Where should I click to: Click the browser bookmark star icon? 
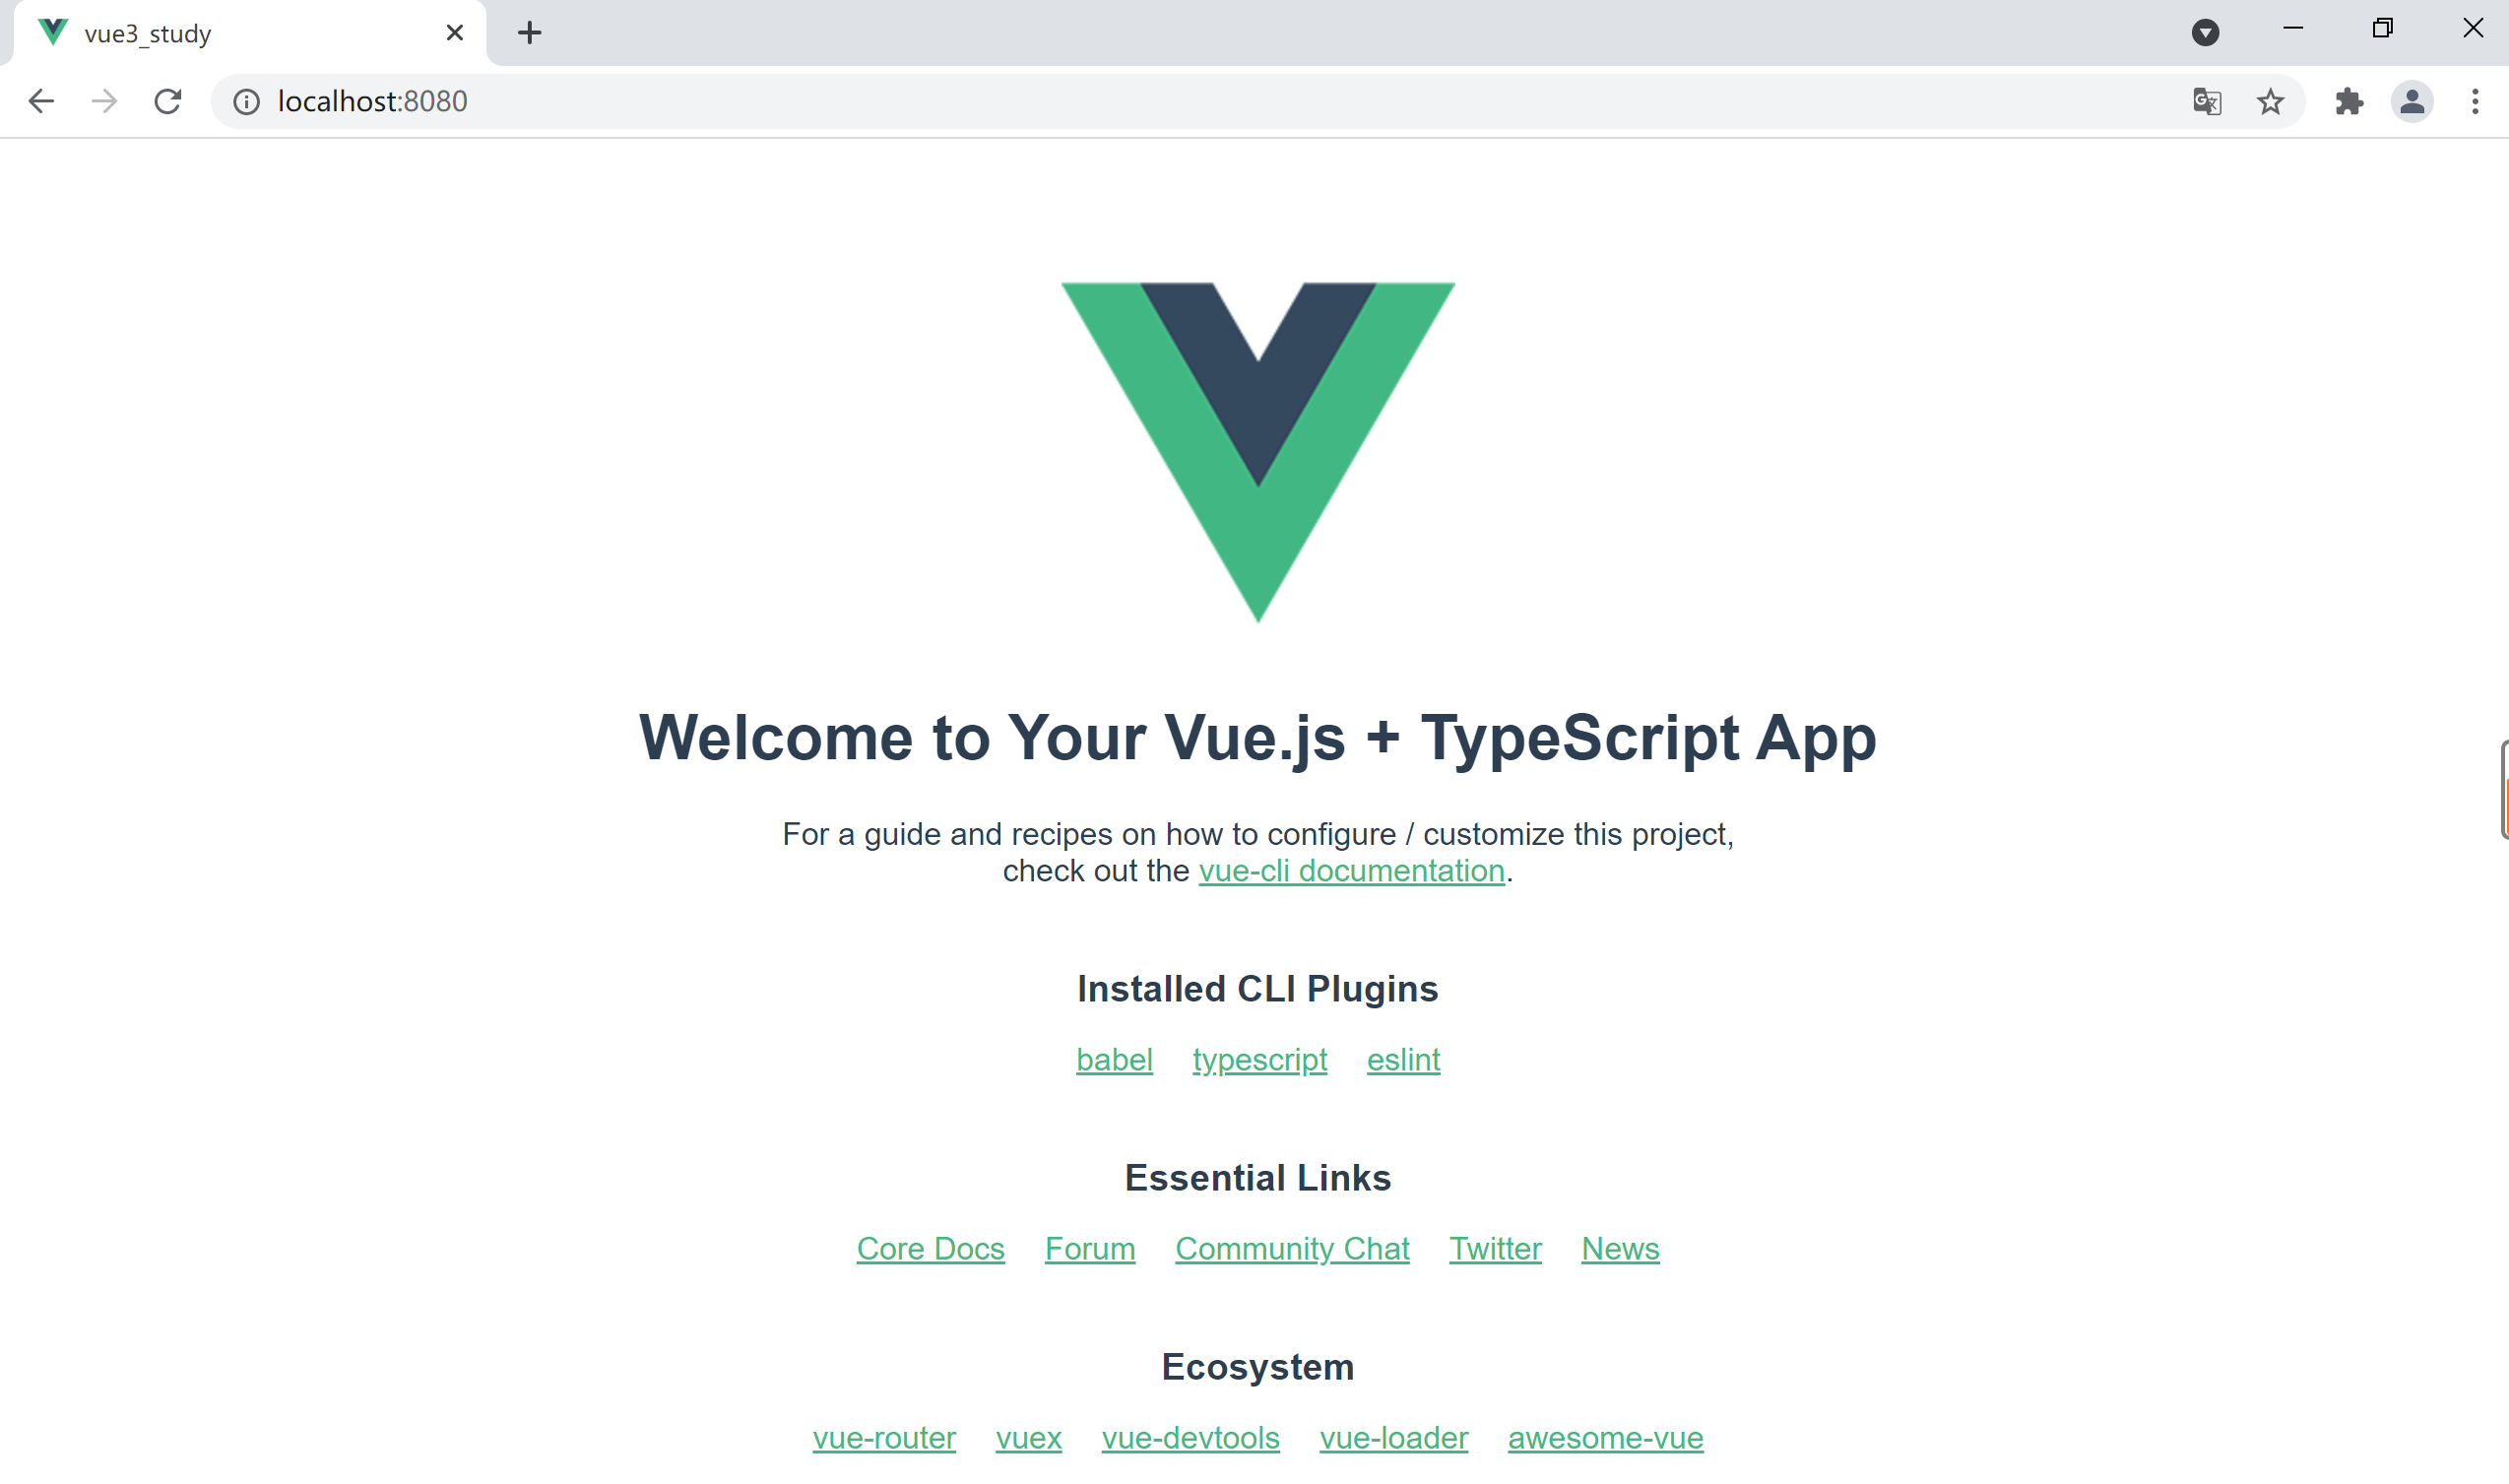pyautogui.click(x=2273, y=100)
